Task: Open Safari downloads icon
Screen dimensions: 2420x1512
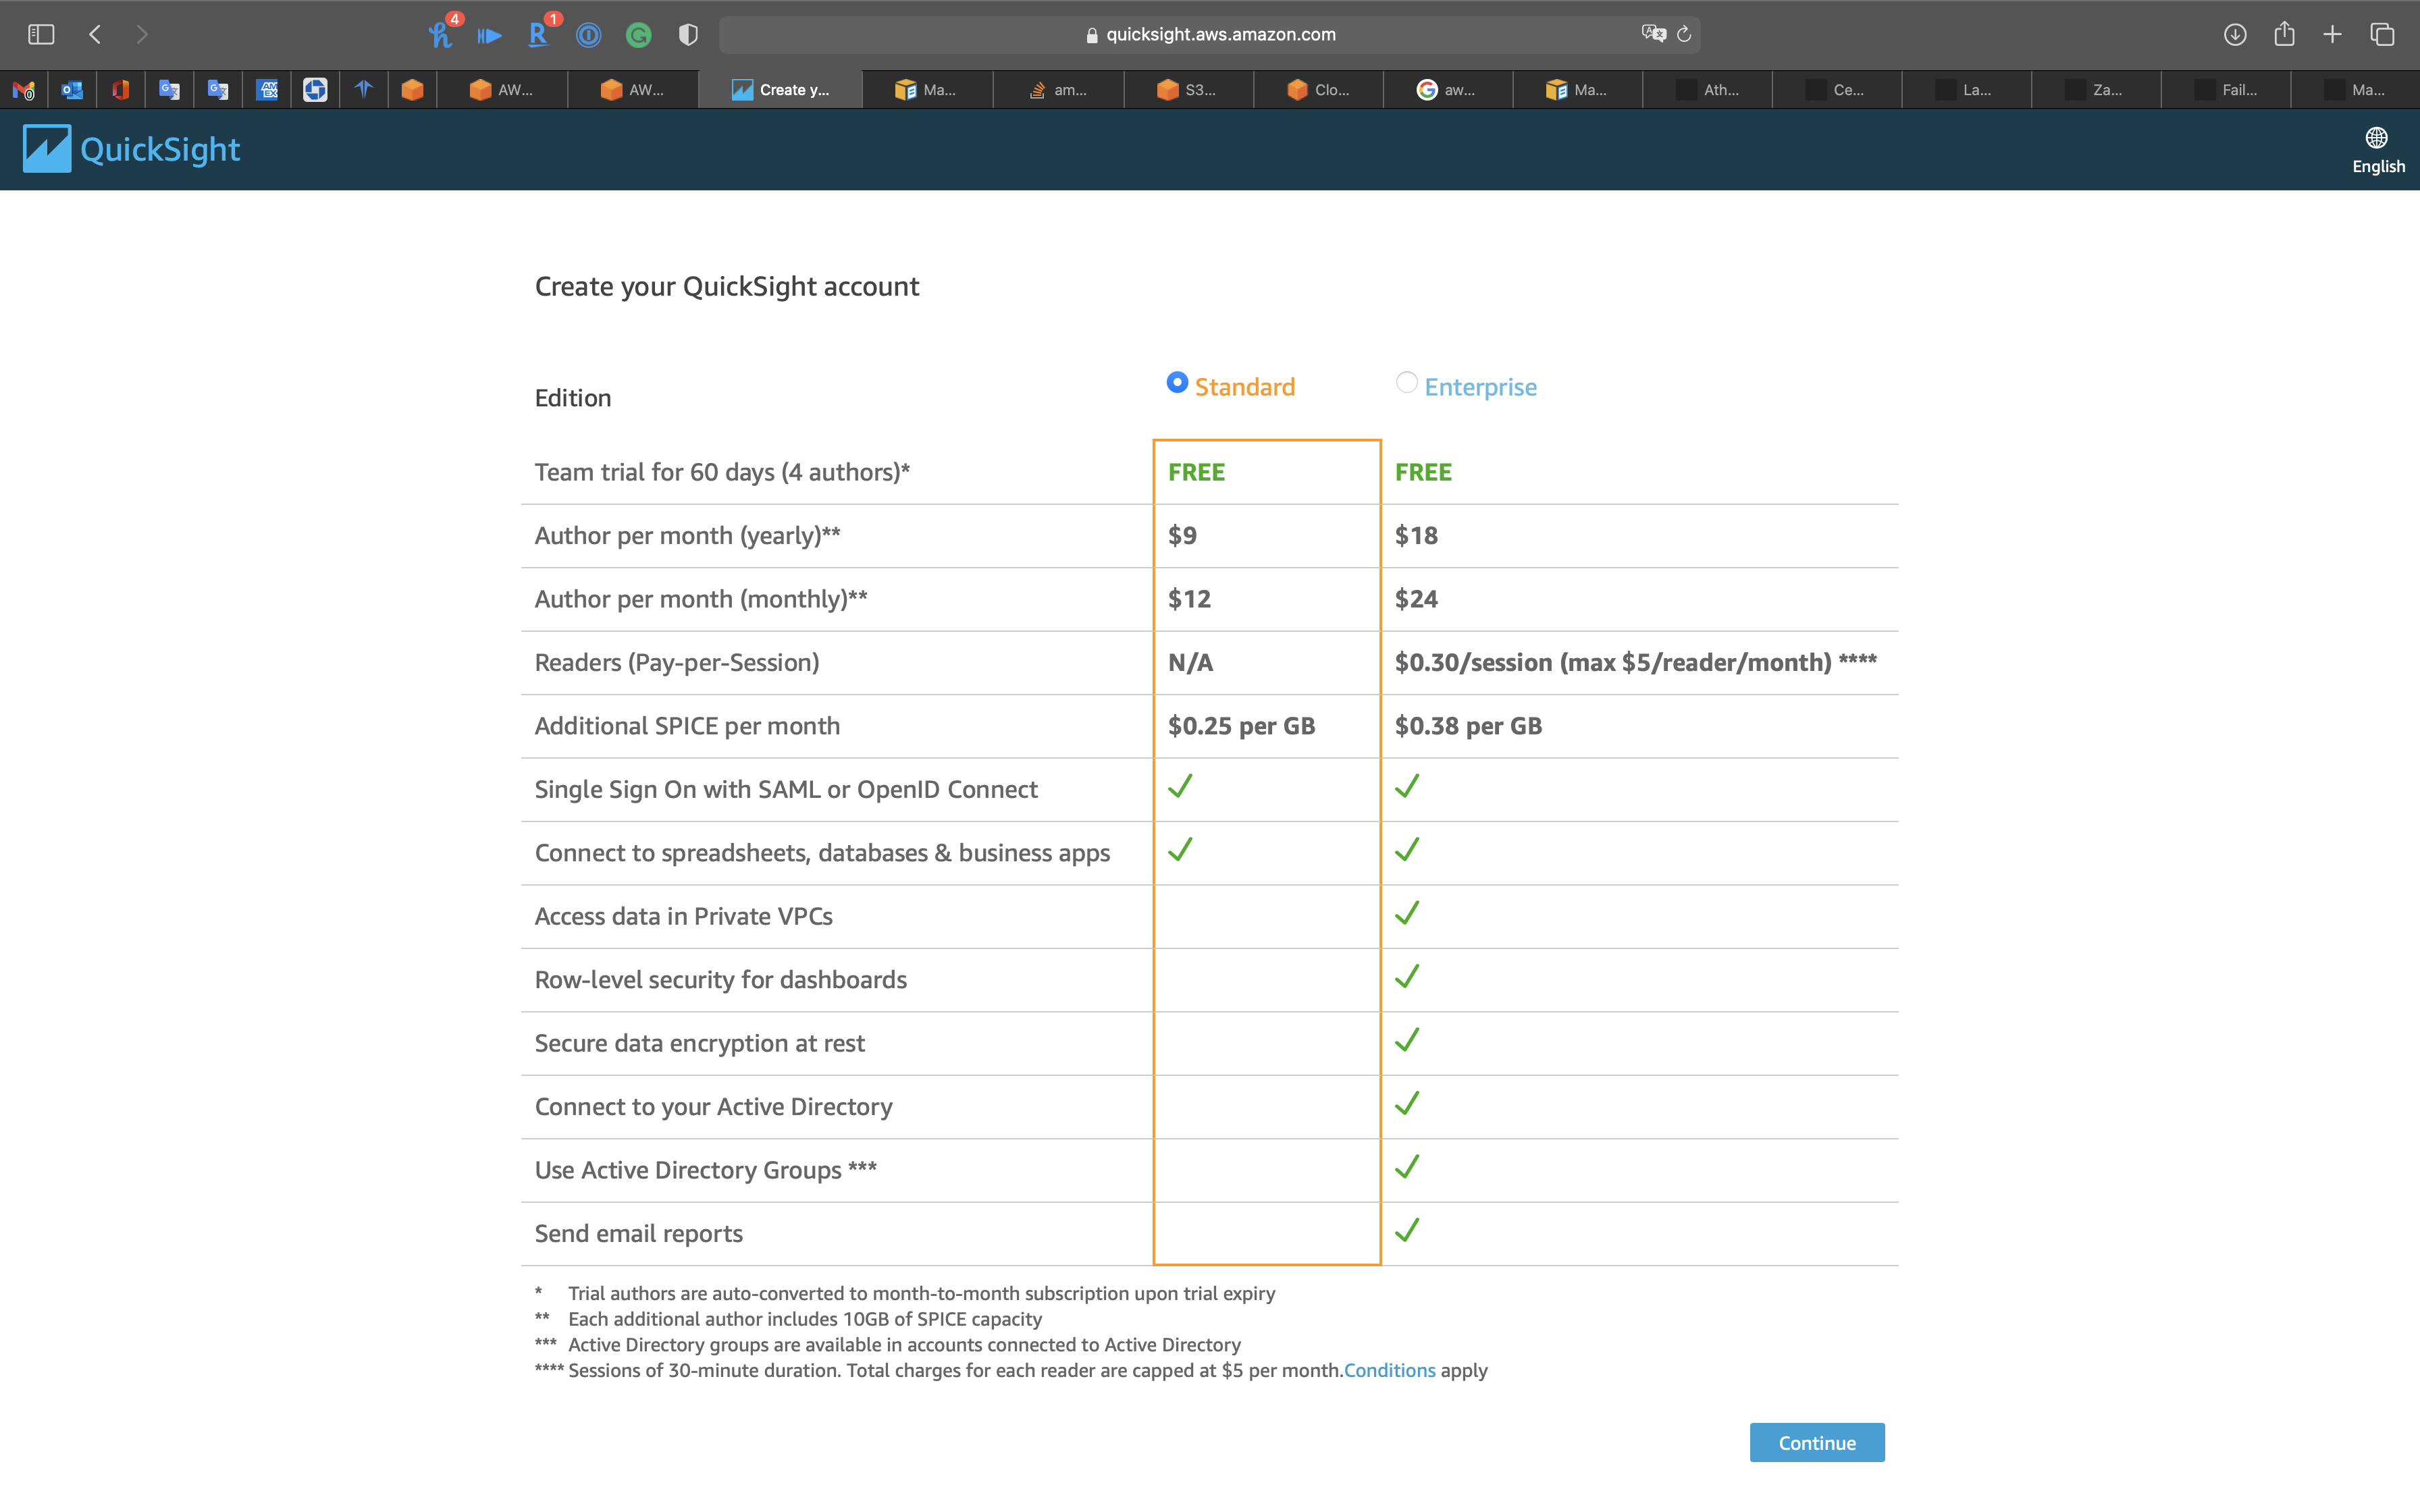Action: coord(2235,35)
